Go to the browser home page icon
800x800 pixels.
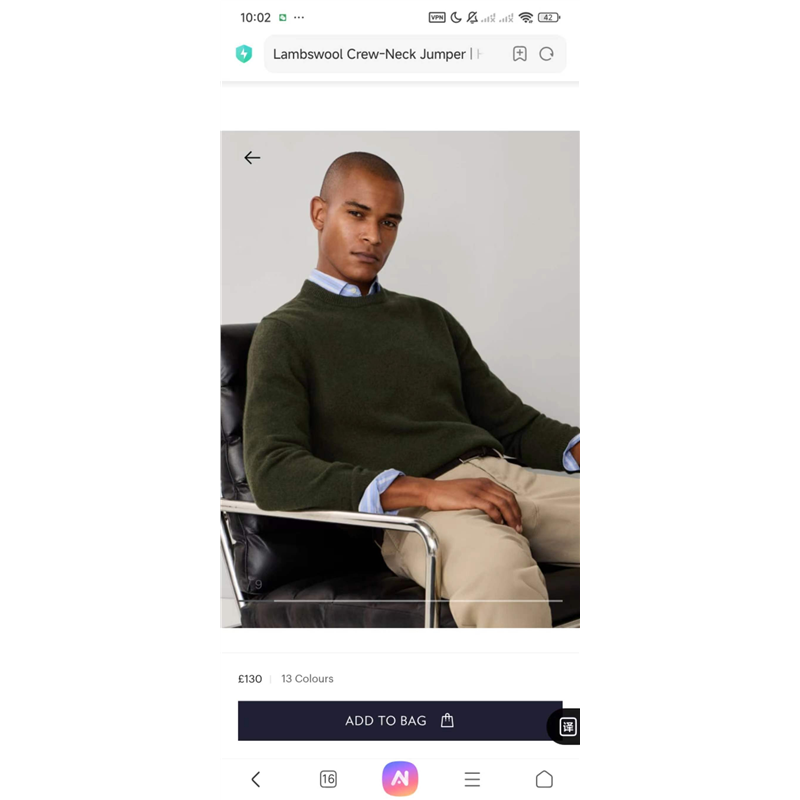pyautogui.click(x=544, y=779)
